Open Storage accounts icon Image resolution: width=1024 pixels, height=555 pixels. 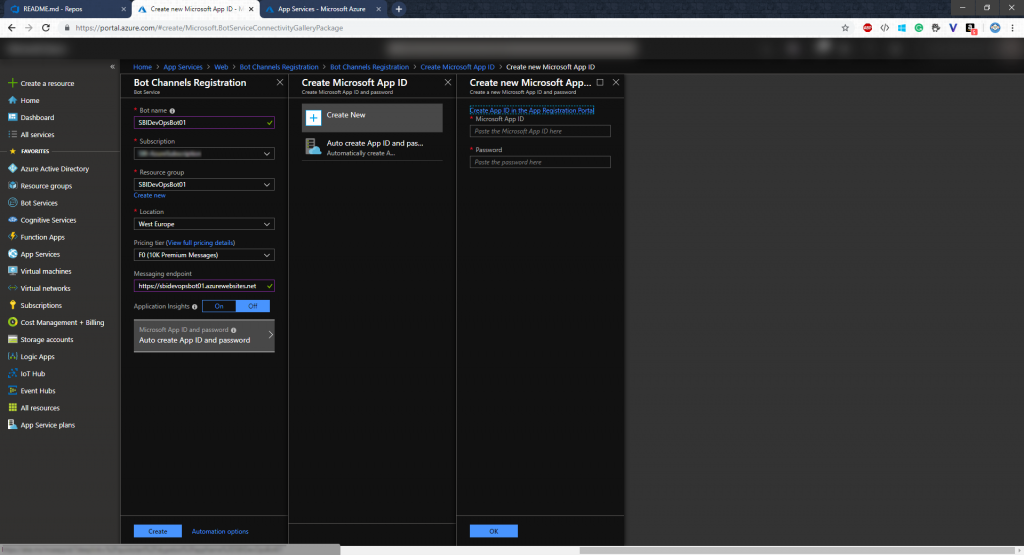(x=12, y=339)
